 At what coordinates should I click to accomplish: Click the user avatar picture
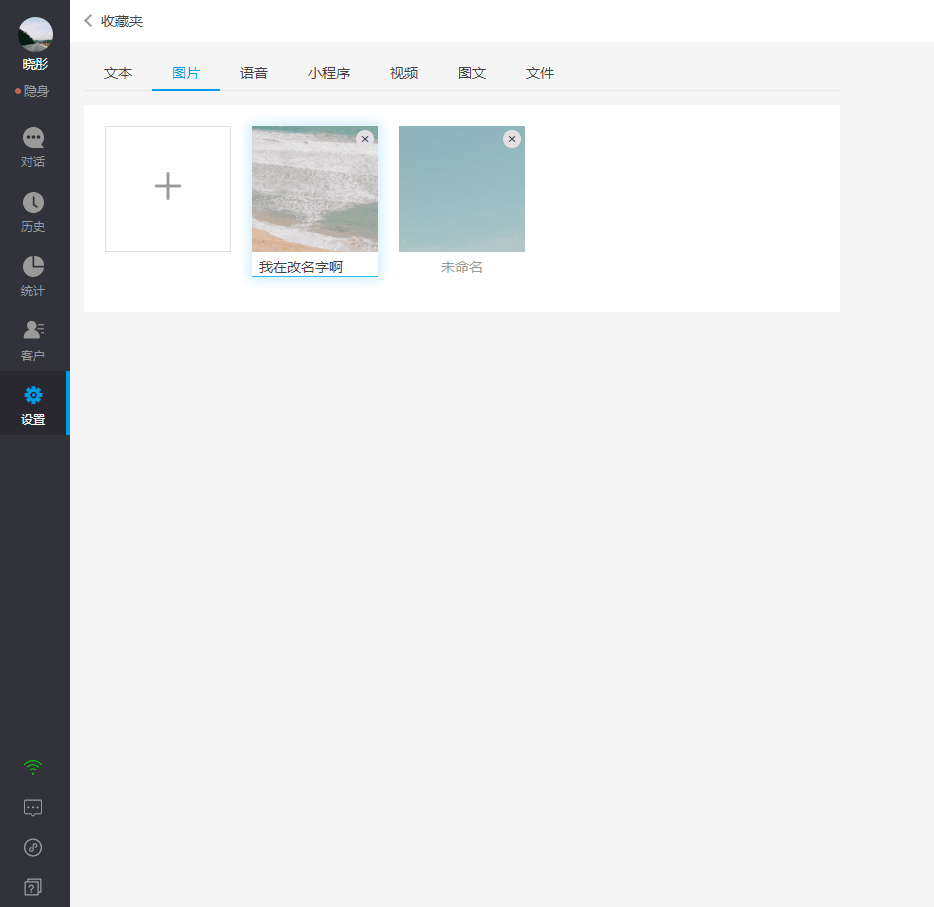pos(36,35)
